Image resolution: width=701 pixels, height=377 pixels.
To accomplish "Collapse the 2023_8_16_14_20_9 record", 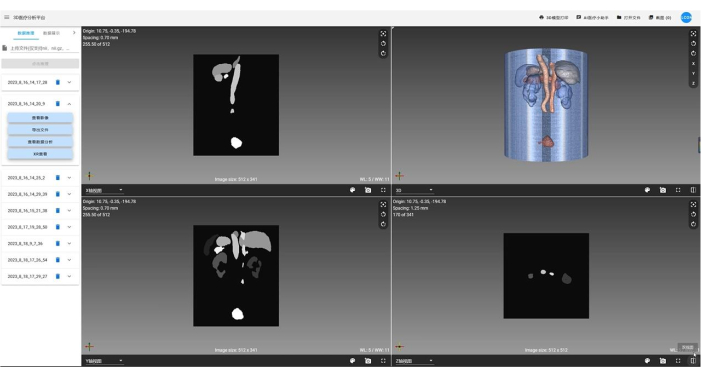I will point(69,104).
